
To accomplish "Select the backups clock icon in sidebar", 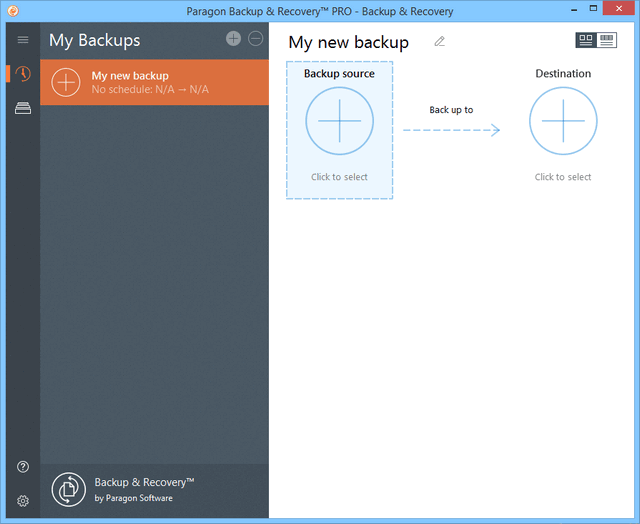I will click(23, 74).
